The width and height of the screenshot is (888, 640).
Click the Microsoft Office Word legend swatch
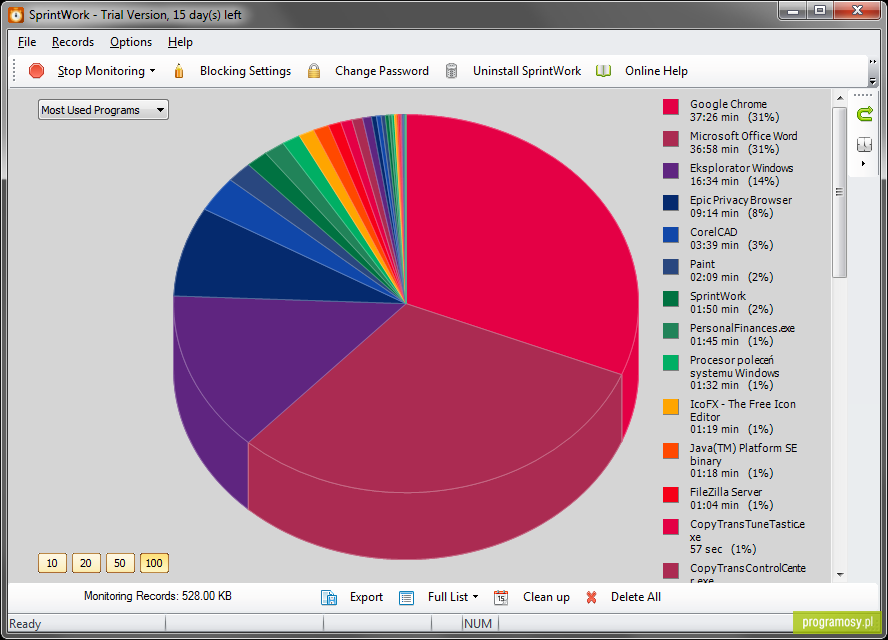pos(671,139)
